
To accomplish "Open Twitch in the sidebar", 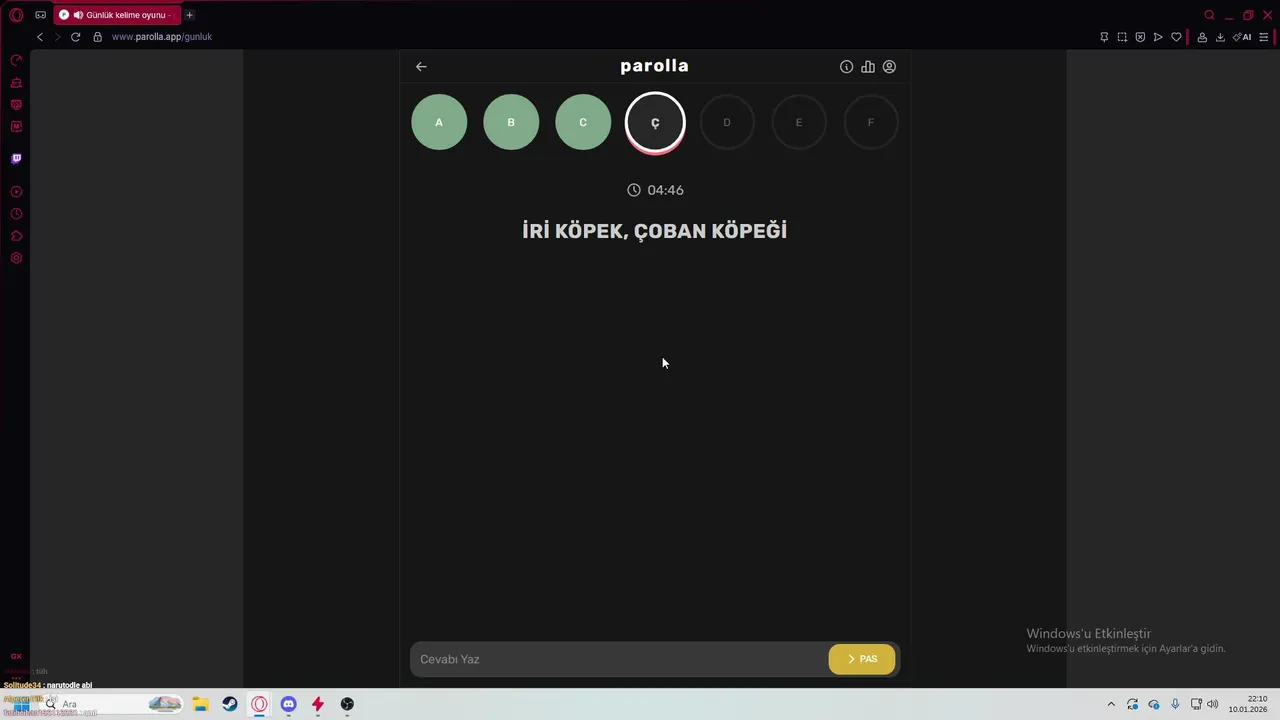I will click(x=16, y=159).
